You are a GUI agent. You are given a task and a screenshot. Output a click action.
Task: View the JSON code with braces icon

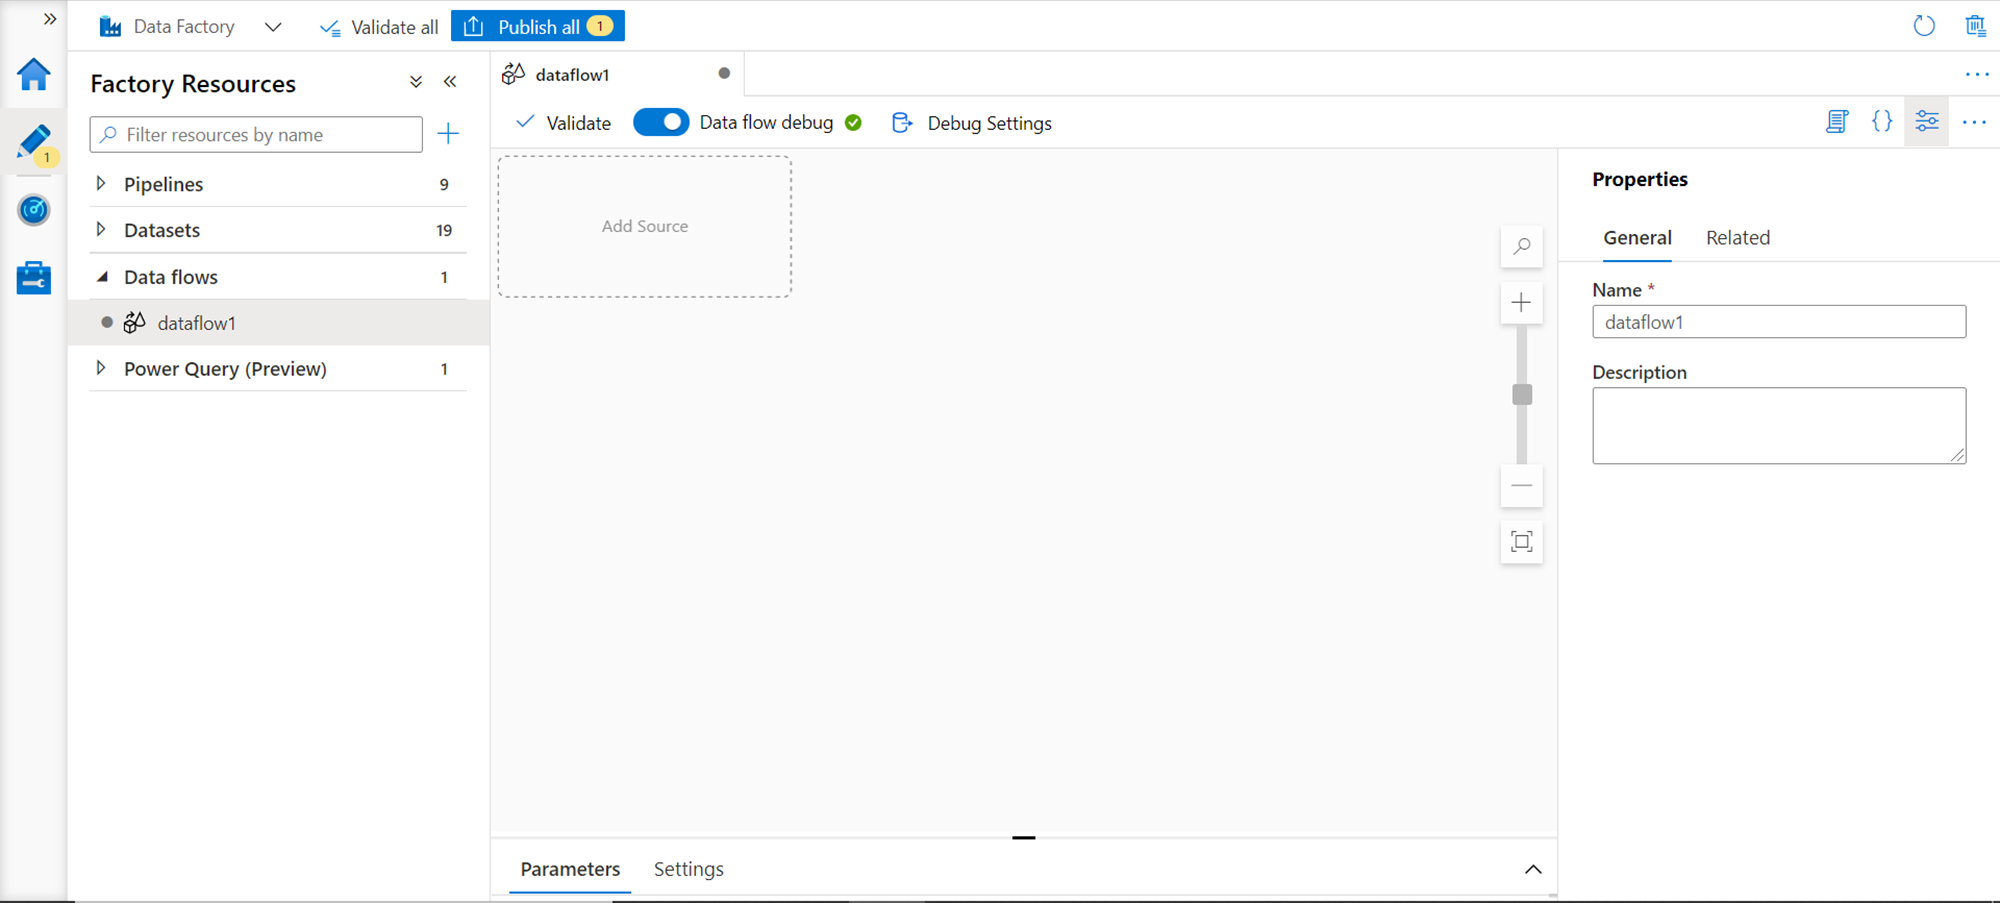[x=1882, y=122]
